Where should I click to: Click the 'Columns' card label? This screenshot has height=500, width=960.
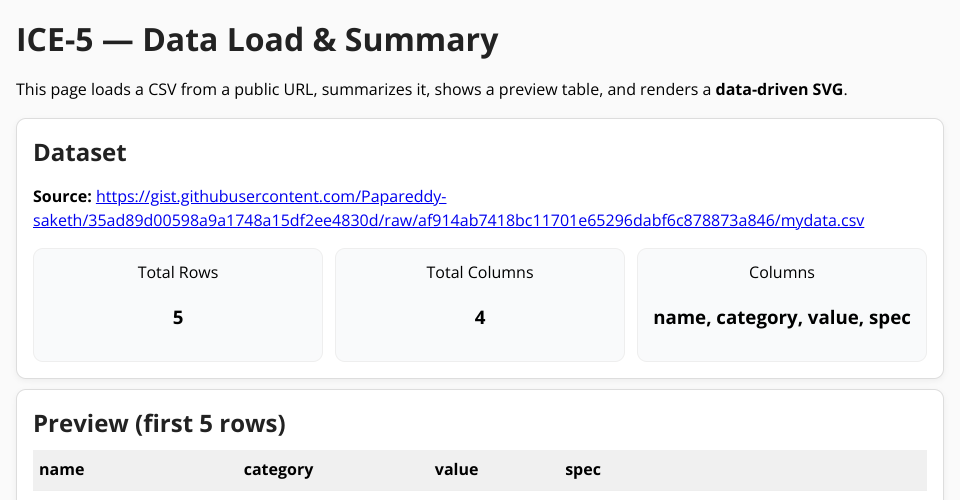[x=782, y=272]
